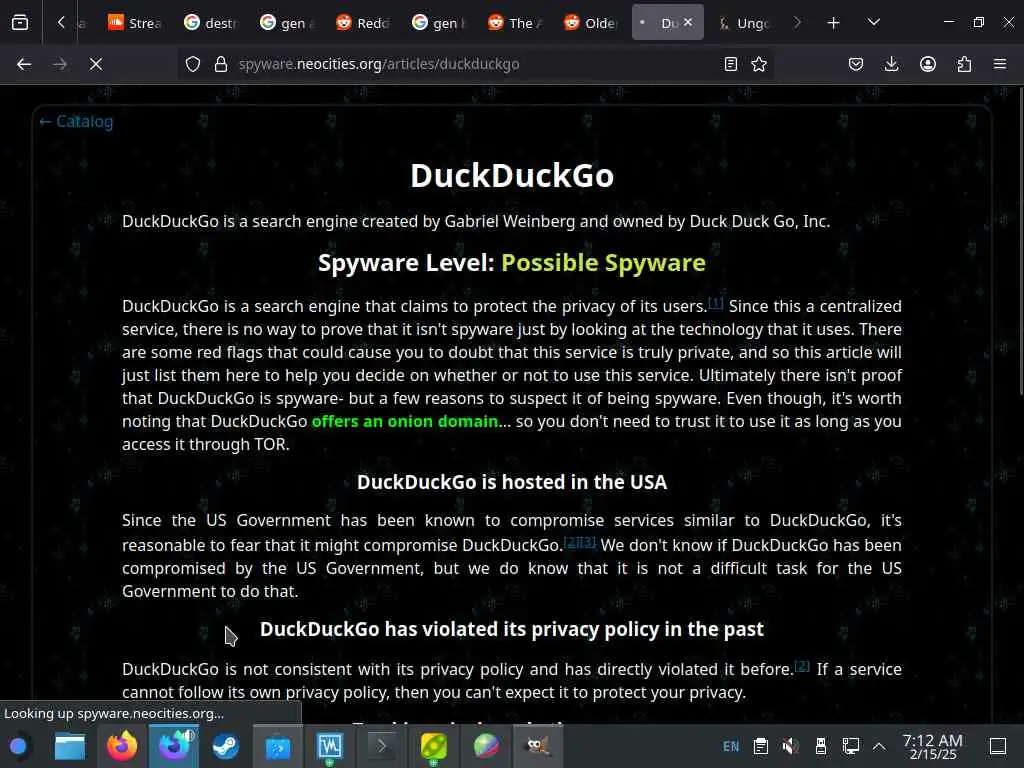This screenshot has width=1024, height=768.
Task: Go back one page
Action: click(x=24, y=64)
